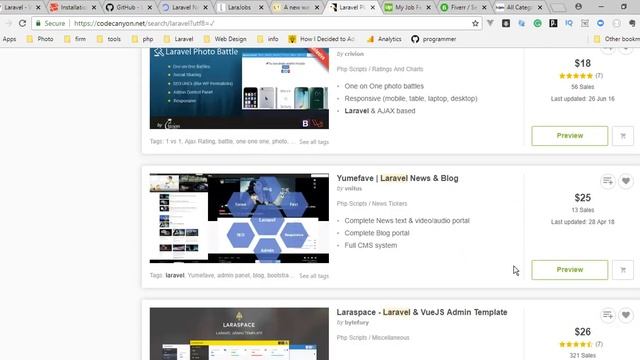The image size is (640, 360).
Task: Favorite Laraspace with the heart icon
Action: 626,315
